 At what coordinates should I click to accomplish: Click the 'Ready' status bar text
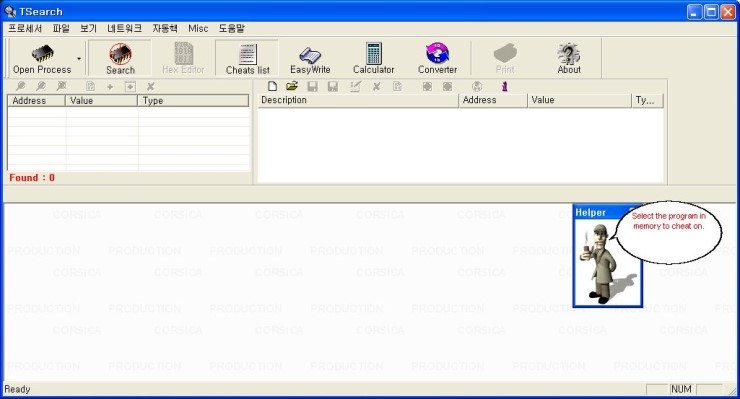[17, 389]
